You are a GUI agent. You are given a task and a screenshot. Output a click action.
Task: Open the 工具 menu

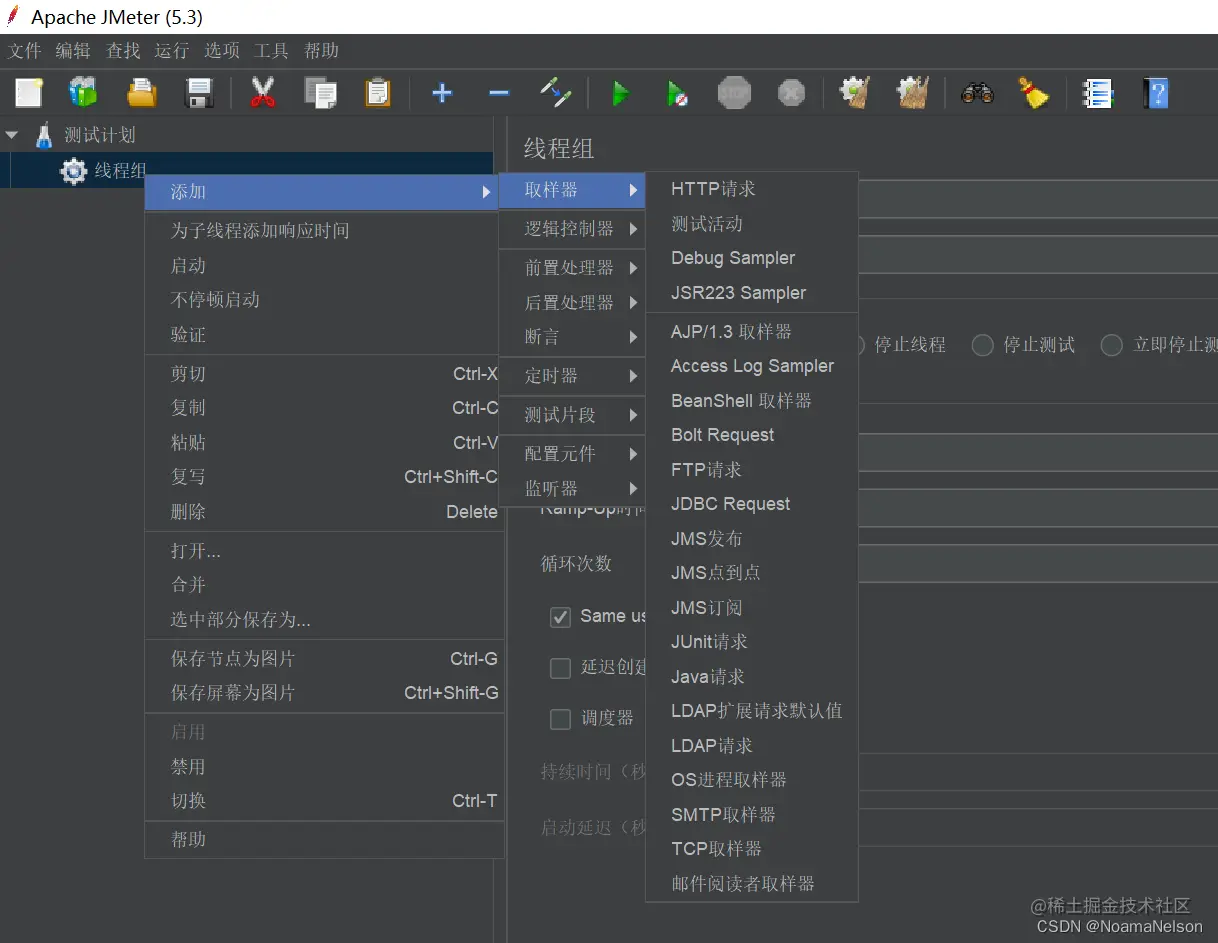tap(270, 50)
